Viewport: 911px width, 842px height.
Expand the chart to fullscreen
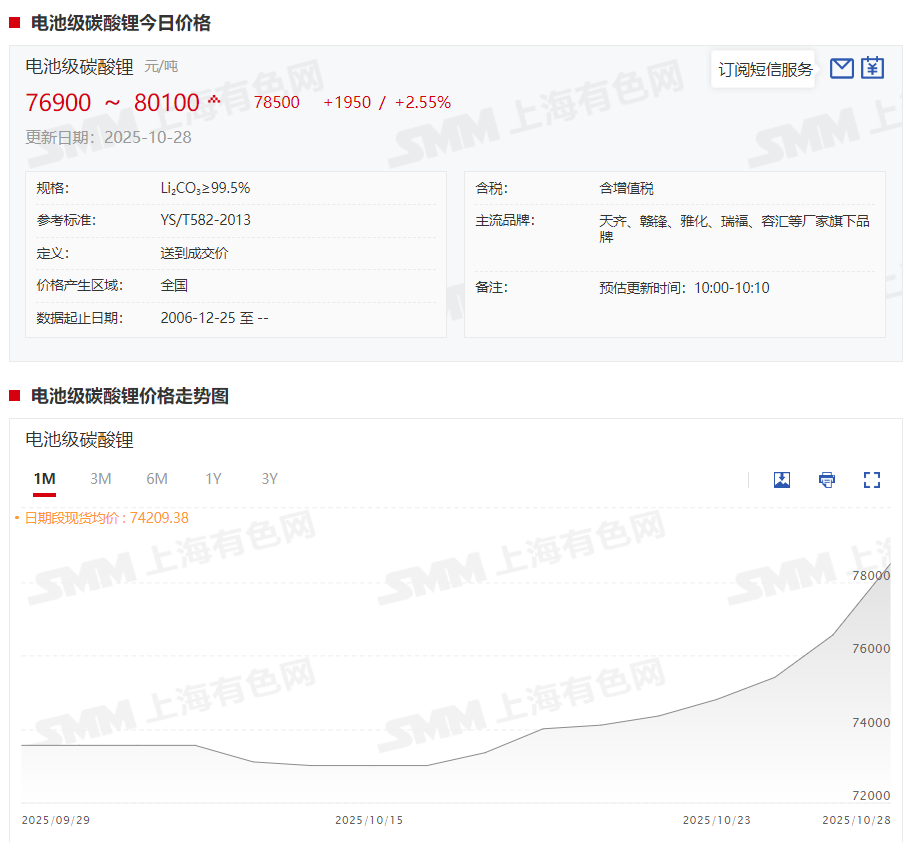(872, 480)
